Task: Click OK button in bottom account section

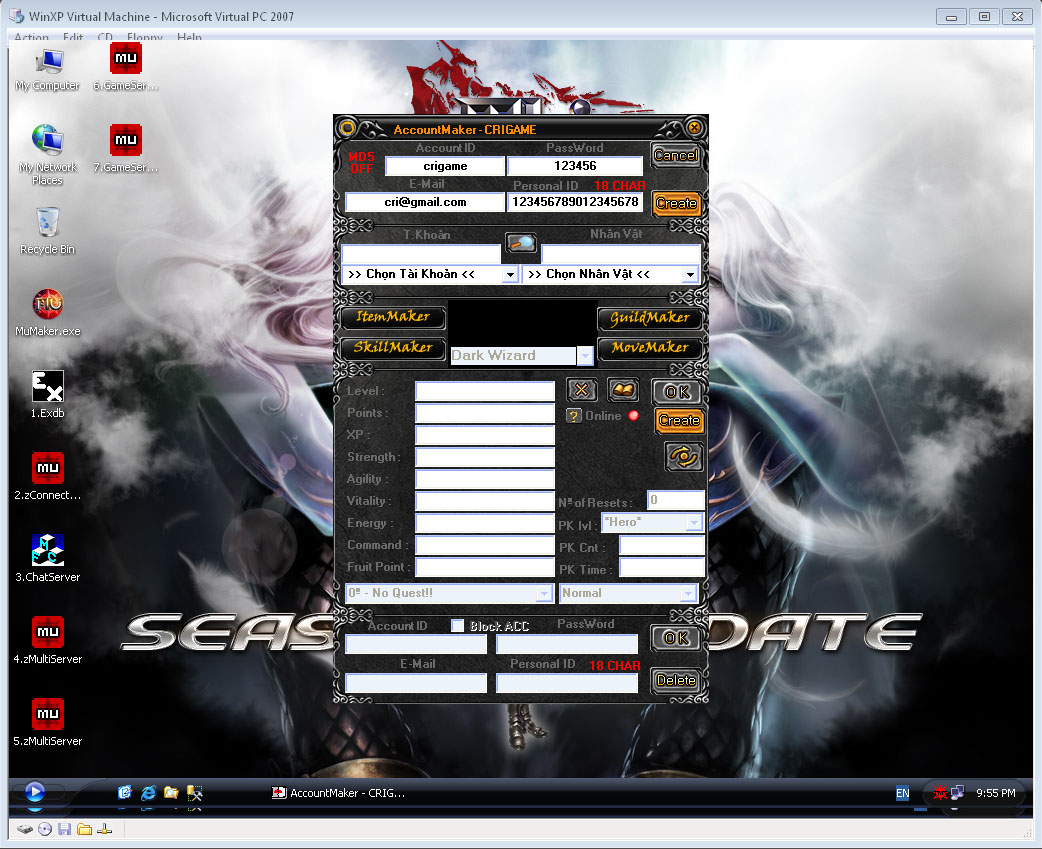Action: point(676,638)
